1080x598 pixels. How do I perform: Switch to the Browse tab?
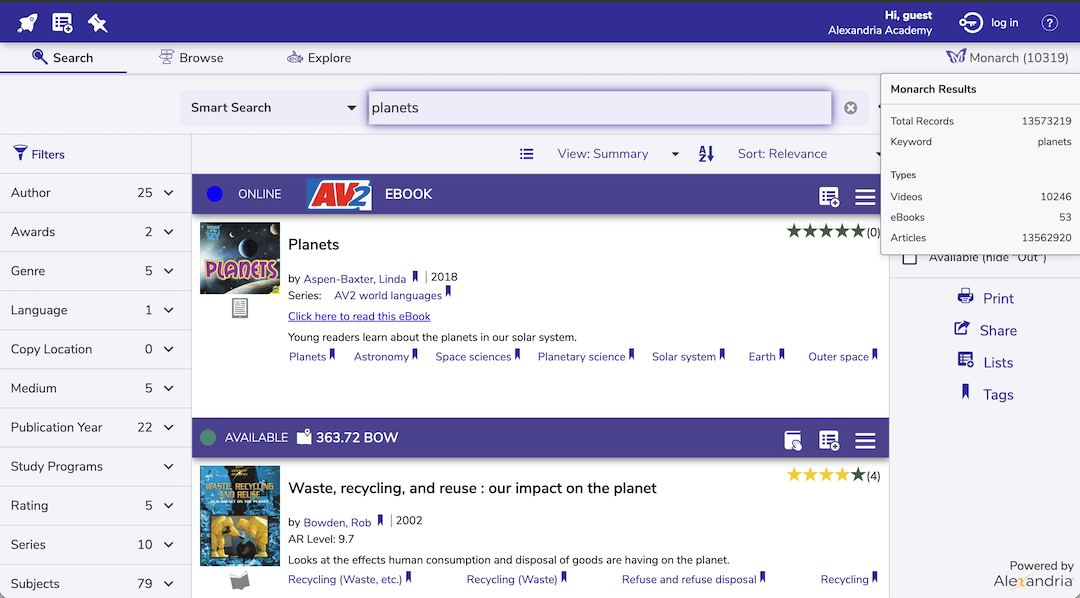191,58
